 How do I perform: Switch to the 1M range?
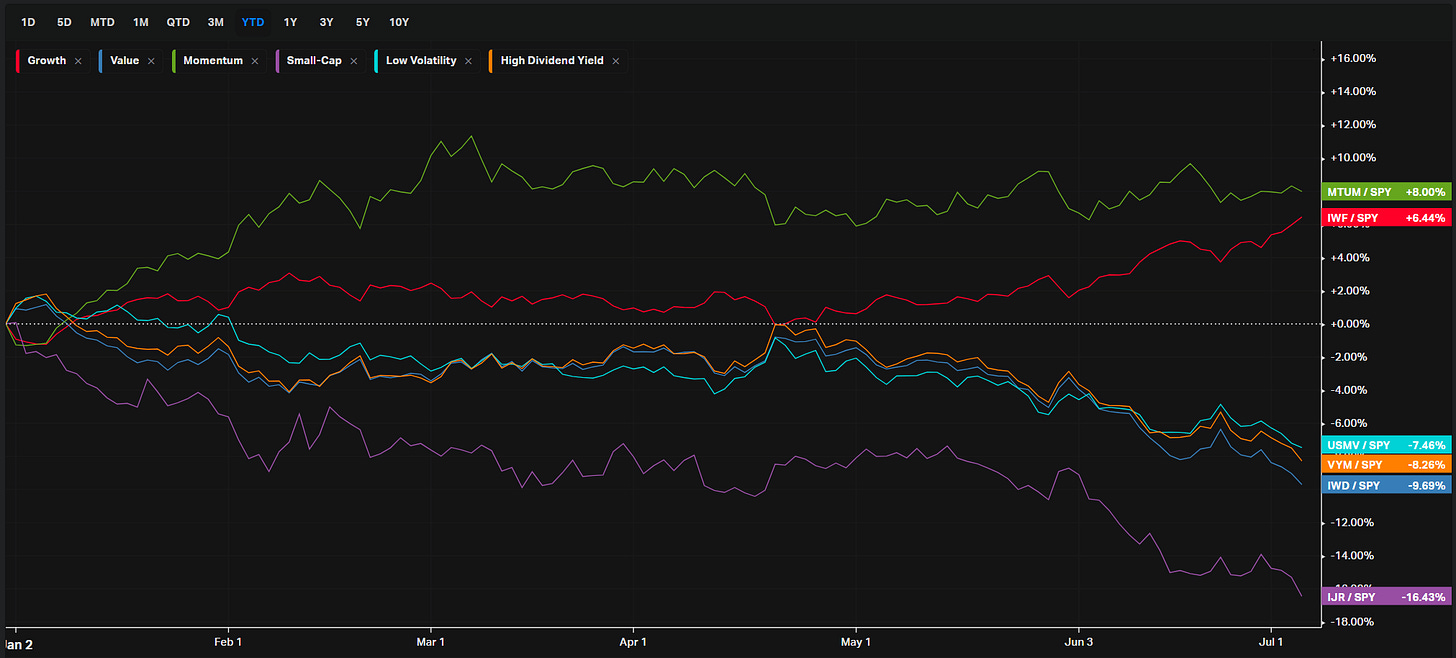(x=141, y=22)
